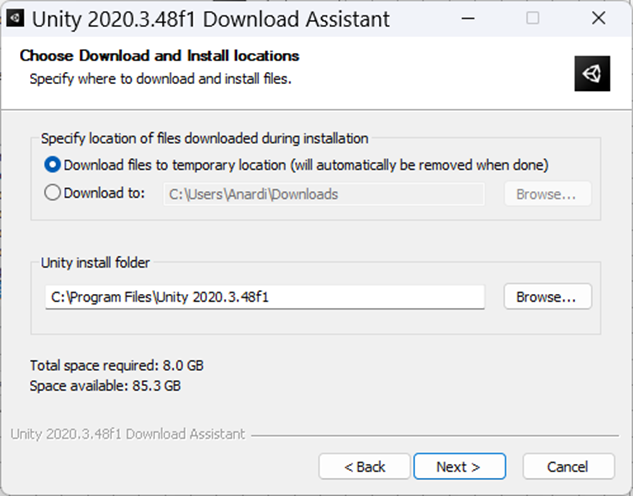Continue with the "Next >" button

tap(459, 467)
